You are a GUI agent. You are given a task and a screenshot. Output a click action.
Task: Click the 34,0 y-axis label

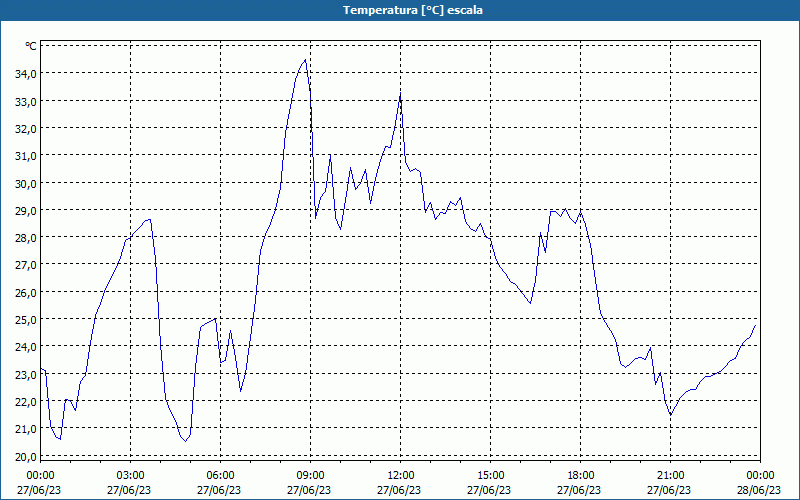click(26, 74)
